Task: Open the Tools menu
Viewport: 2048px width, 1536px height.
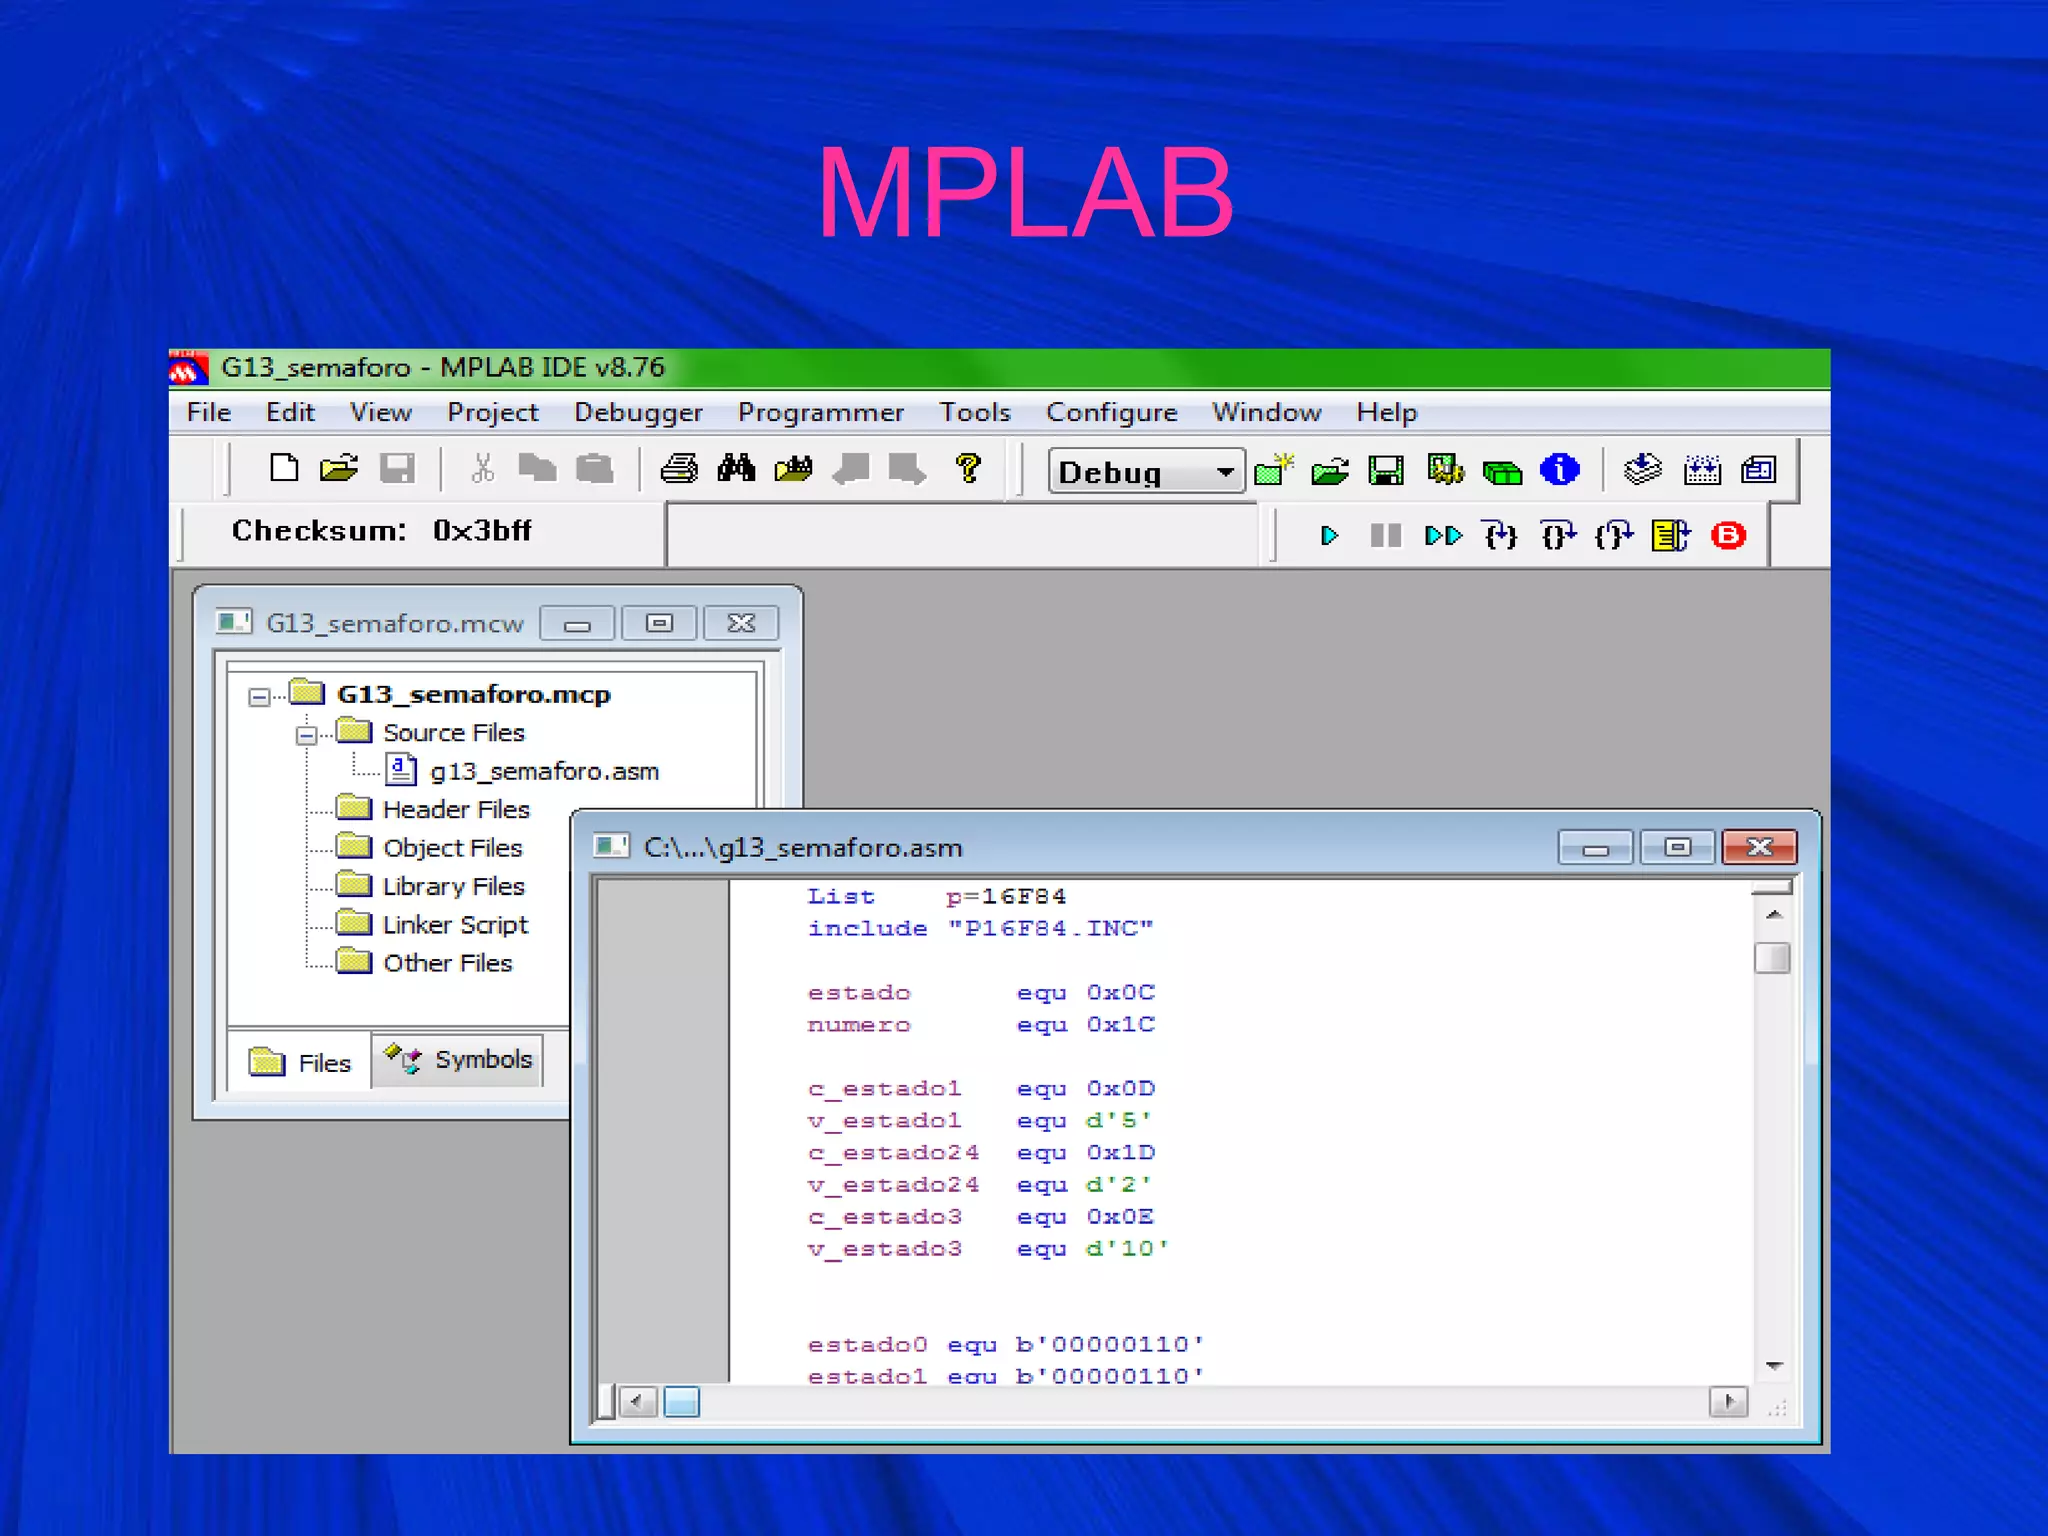Action: tap(975, 412)
